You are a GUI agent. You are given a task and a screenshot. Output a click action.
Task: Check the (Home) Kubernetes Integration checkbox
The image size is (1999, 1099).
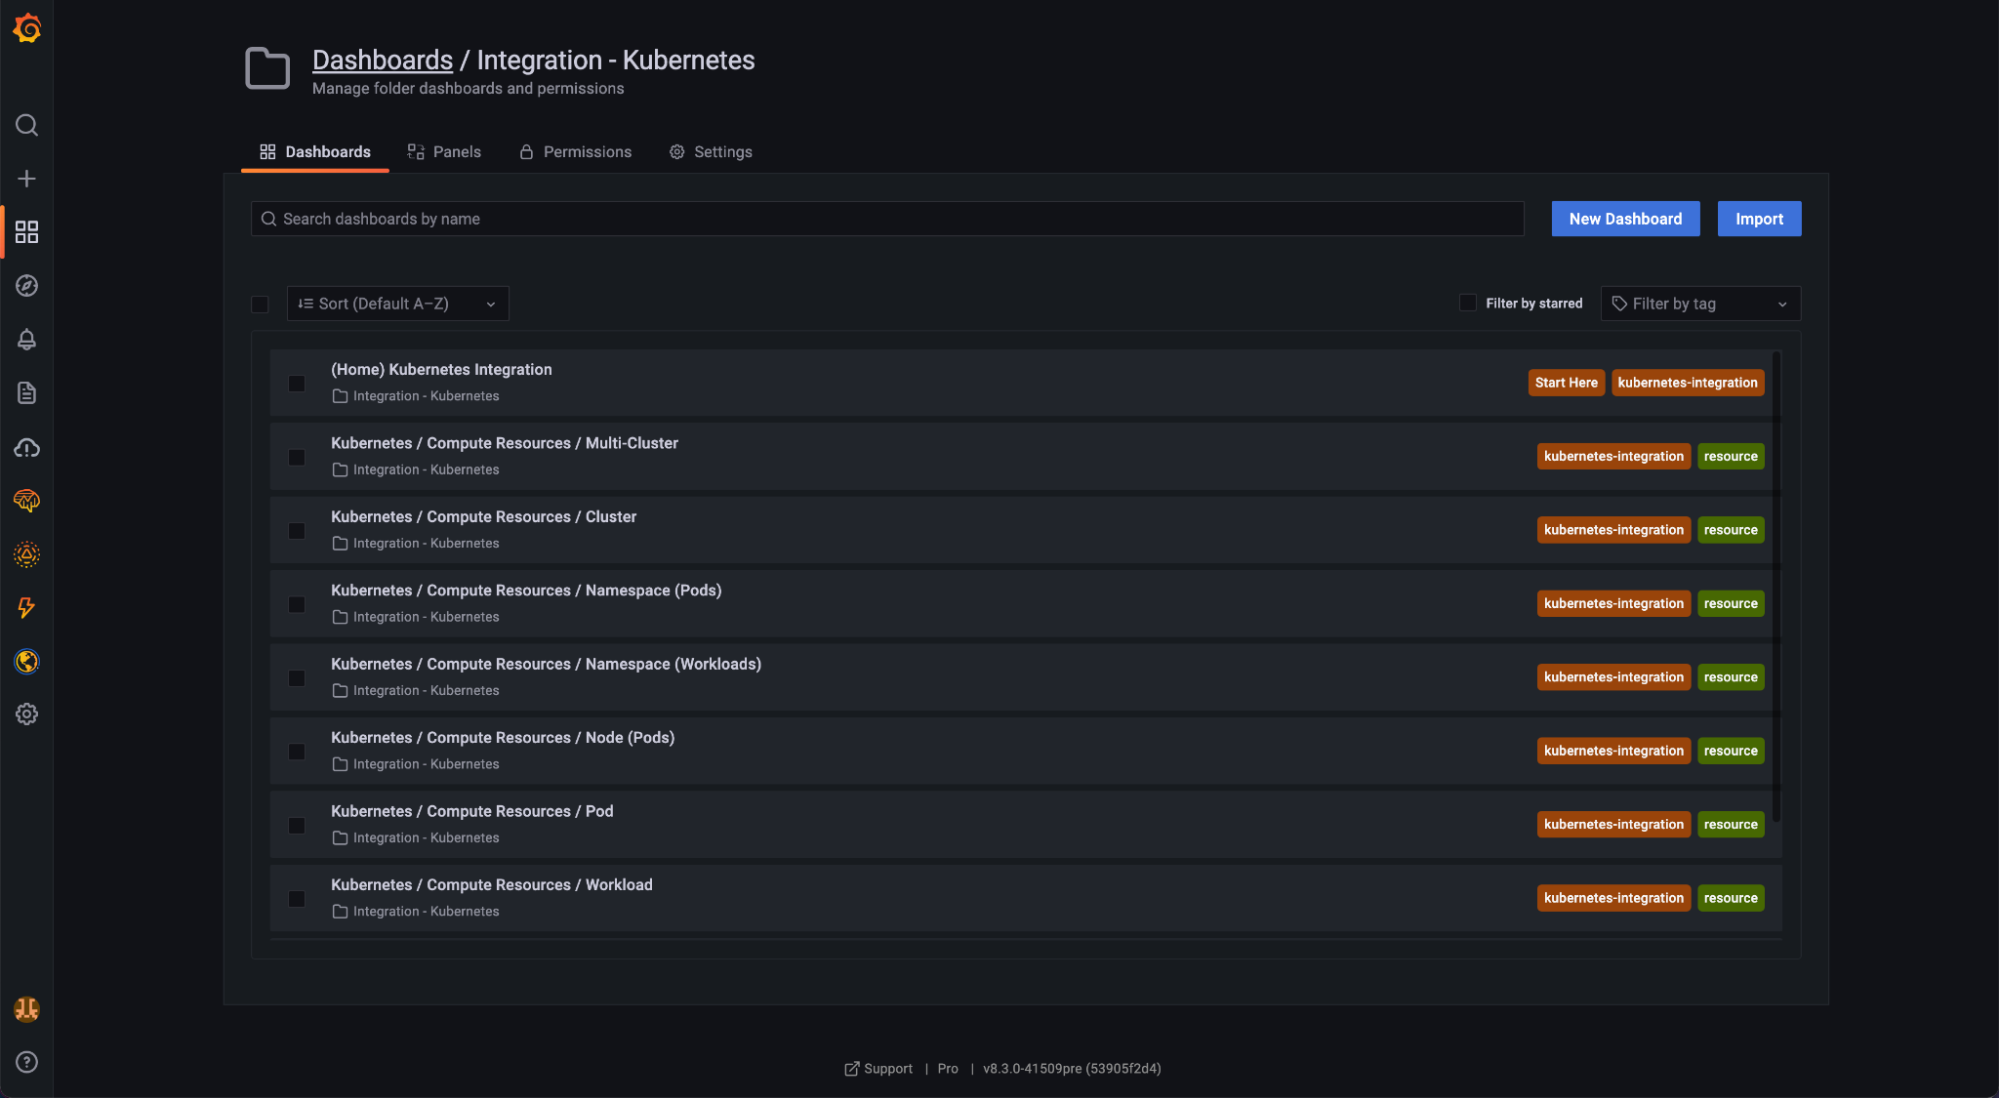297,383
